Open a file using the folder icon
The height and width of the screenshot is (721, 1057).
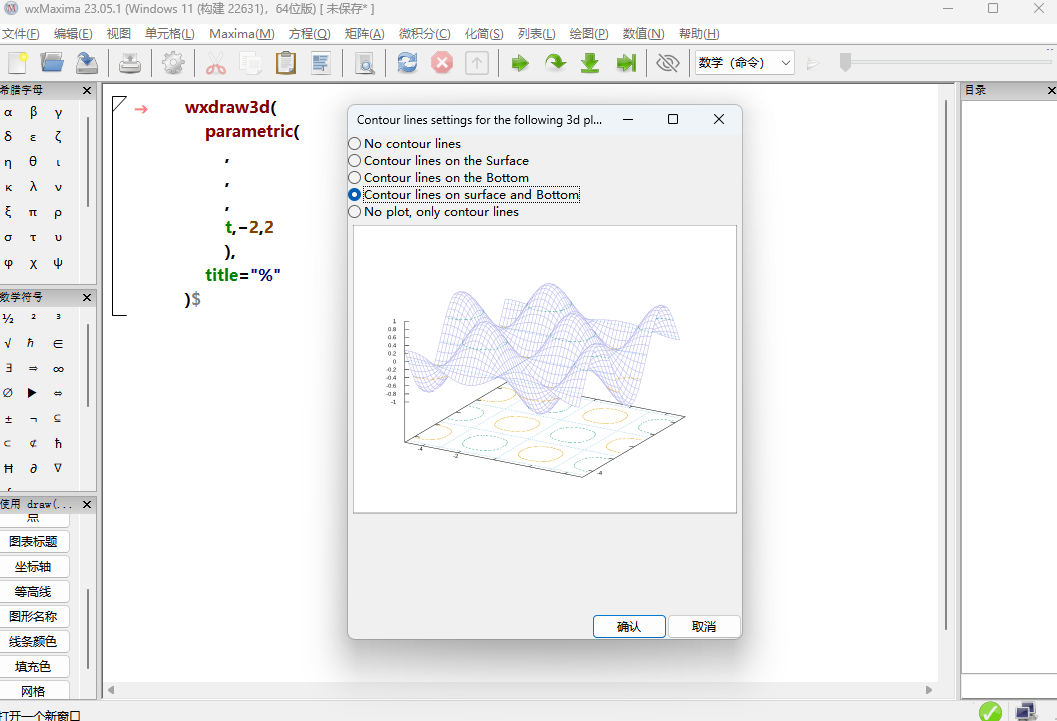[x=51, y=63]
